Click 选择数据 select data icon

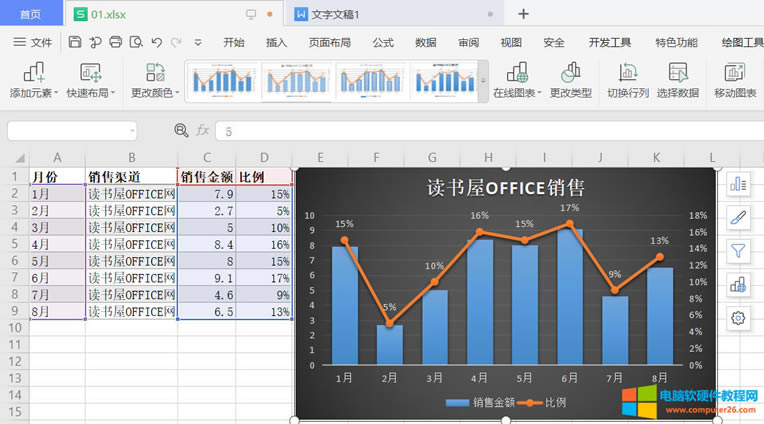click(677, 72)
